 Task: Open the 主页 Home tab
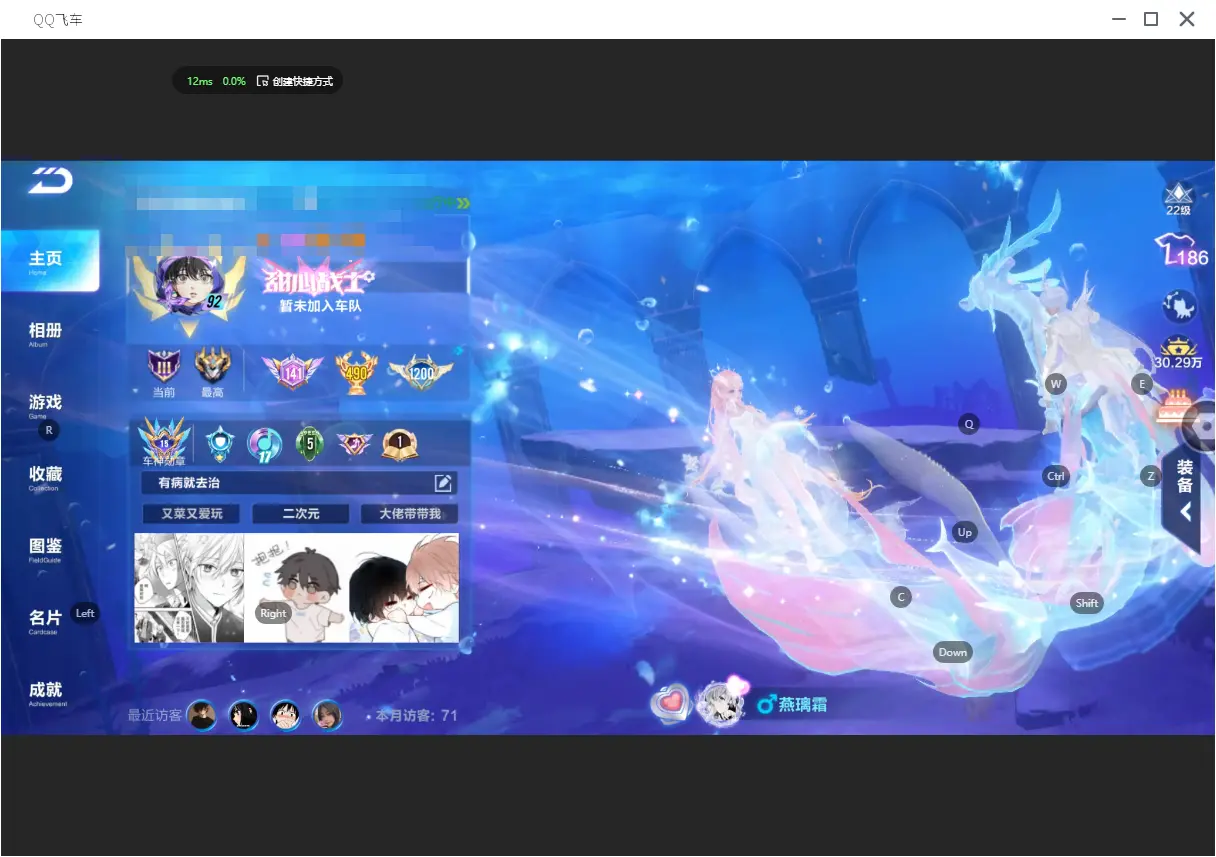click(x=49, y=260)
